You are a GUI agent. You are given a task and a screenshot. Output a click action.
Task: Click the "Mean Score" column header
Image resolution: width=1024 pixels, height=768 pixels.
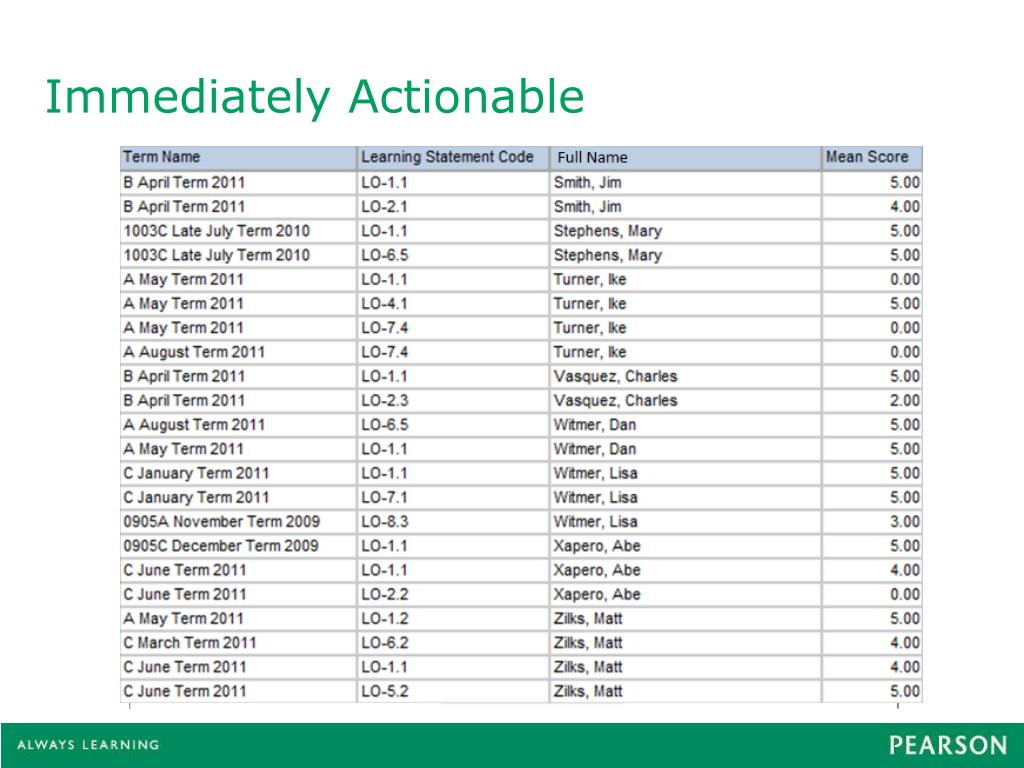coord(872,157)
